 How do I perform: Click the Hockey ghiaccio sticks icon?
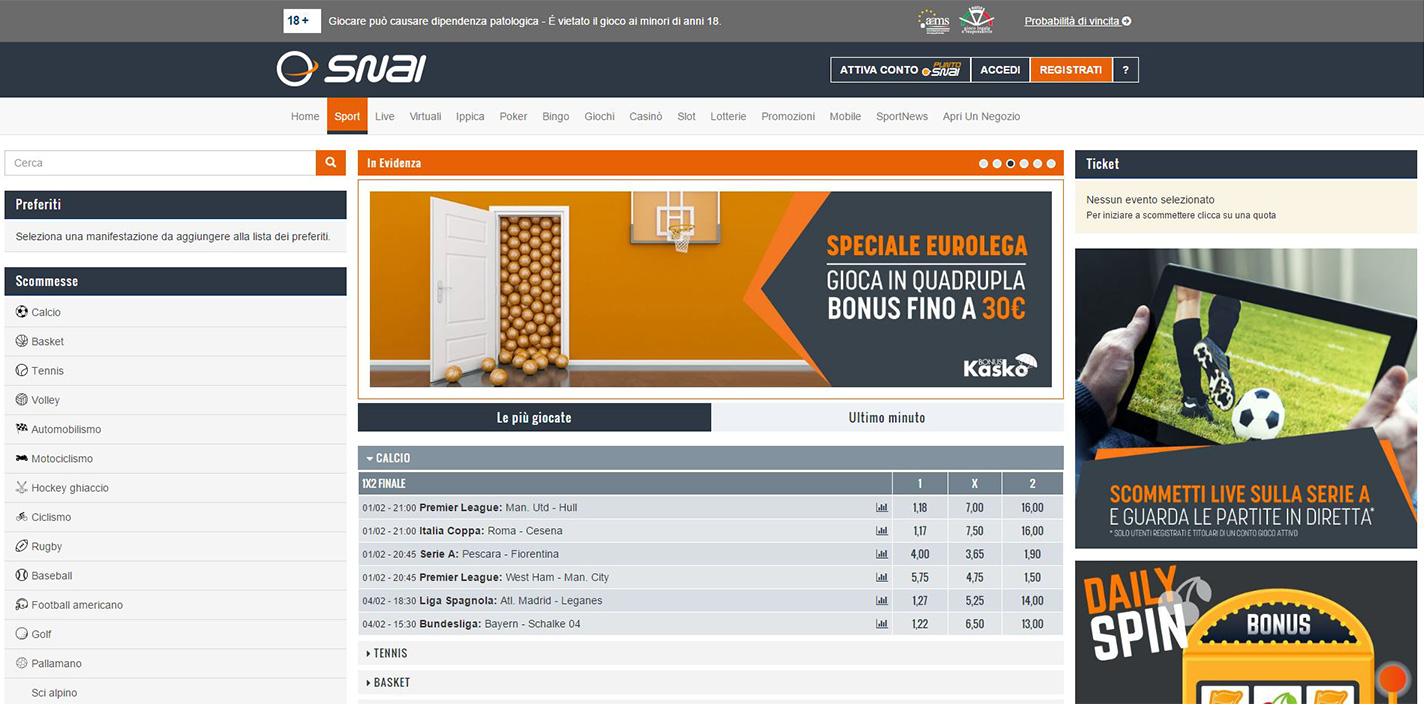click(x=22, y=487)
